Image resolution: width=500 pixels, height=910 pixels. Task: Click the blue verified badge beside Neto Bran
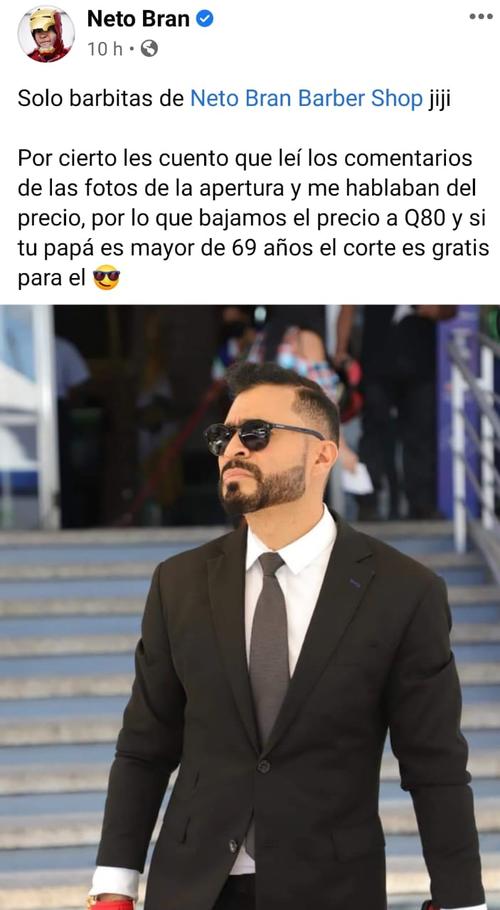pyautogui.click(x=204, y=19)
